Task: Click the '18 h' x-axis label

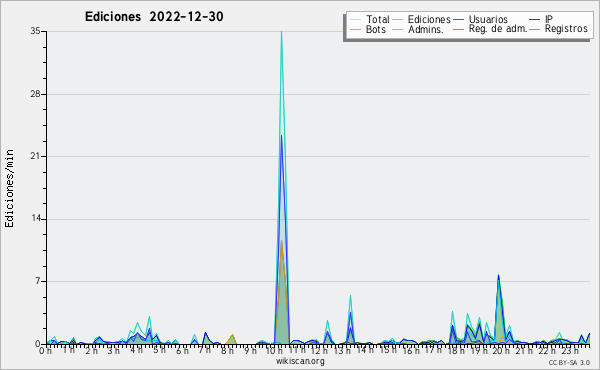Action: coord(456,351)
